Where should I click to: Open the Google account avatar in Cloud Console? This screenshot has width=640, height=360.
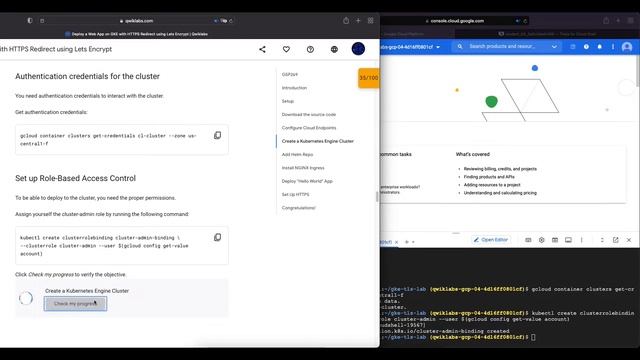[x=627, y=47]
